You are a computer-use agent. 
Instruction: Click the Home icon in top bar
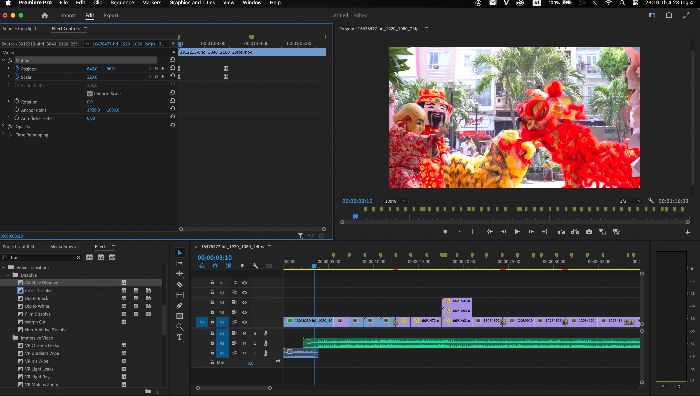click(x=44, y=15)
